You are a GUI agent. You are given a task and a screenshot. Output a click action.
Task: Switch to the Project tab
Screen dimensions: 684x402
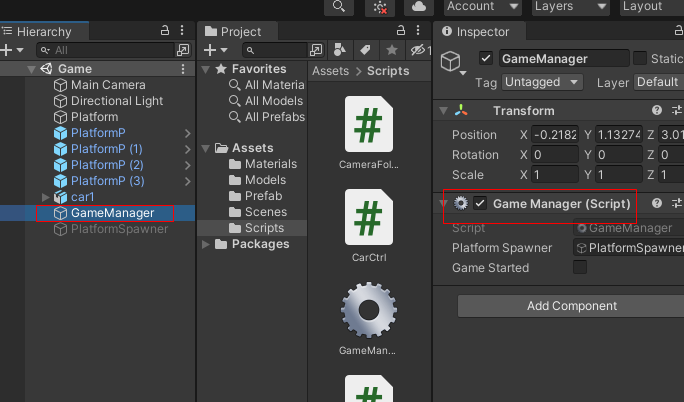238,31
